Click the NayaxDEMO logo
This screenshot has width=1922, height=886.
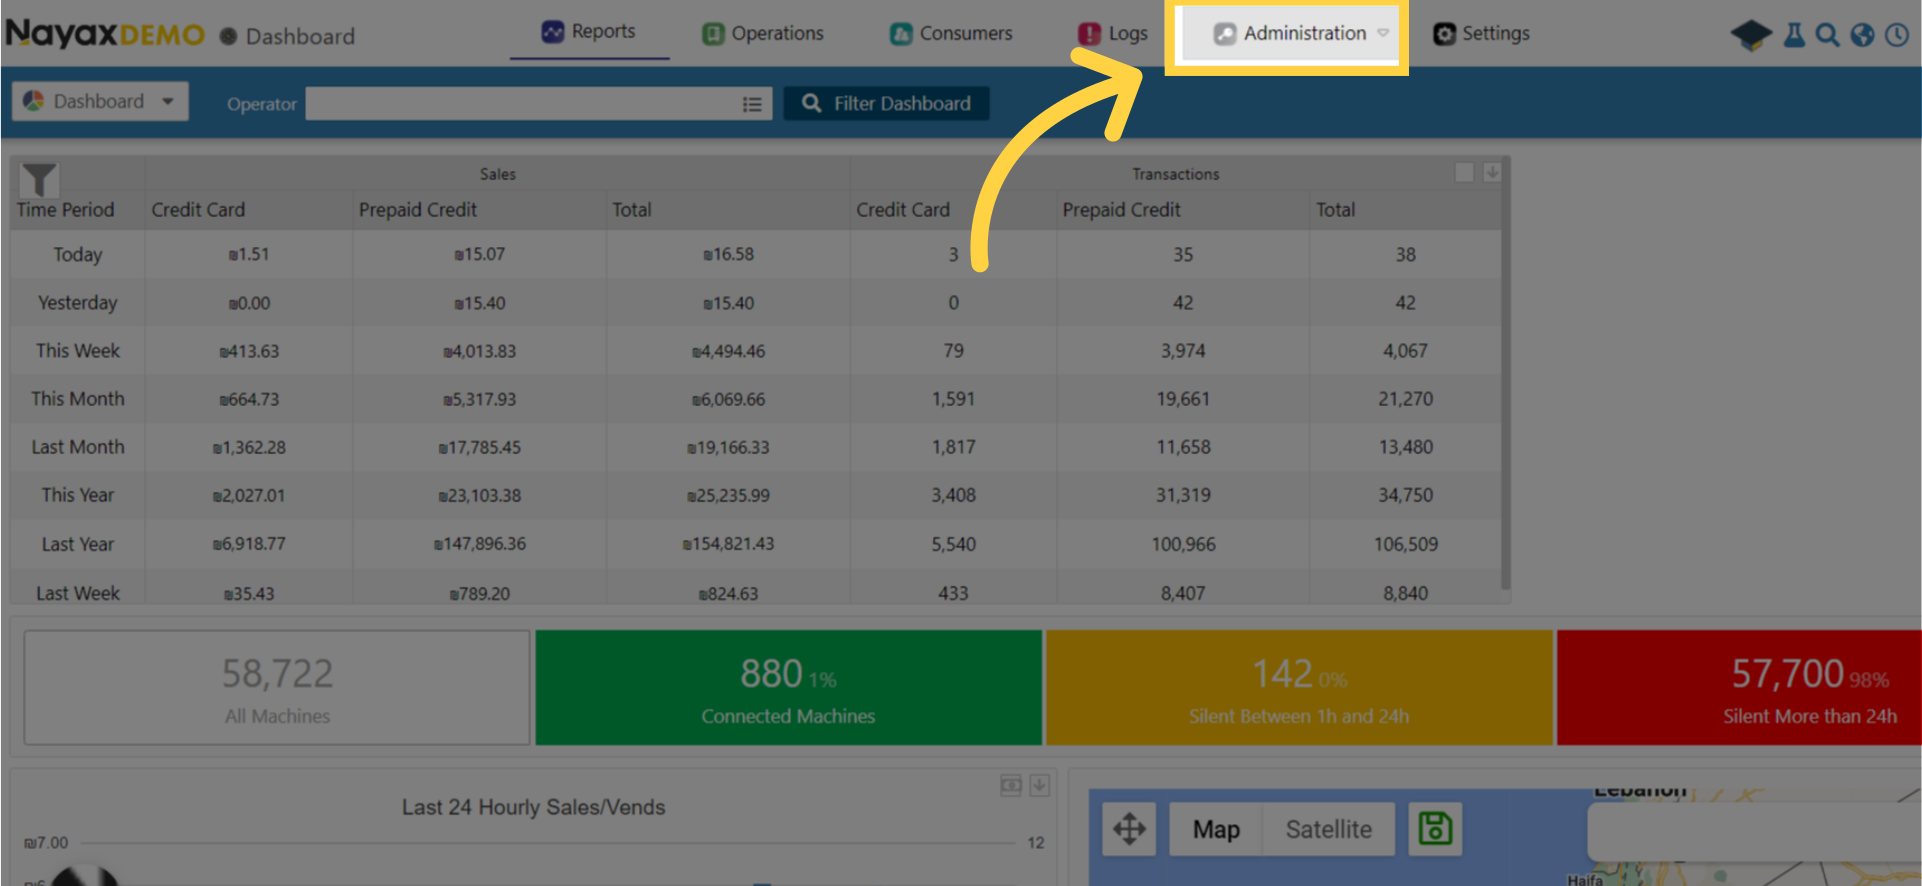(105, 34)
